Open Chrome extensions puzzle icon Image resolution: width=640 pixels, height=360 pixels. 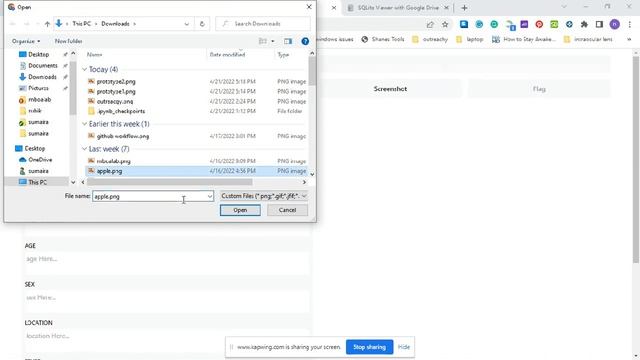coord(584,24)
